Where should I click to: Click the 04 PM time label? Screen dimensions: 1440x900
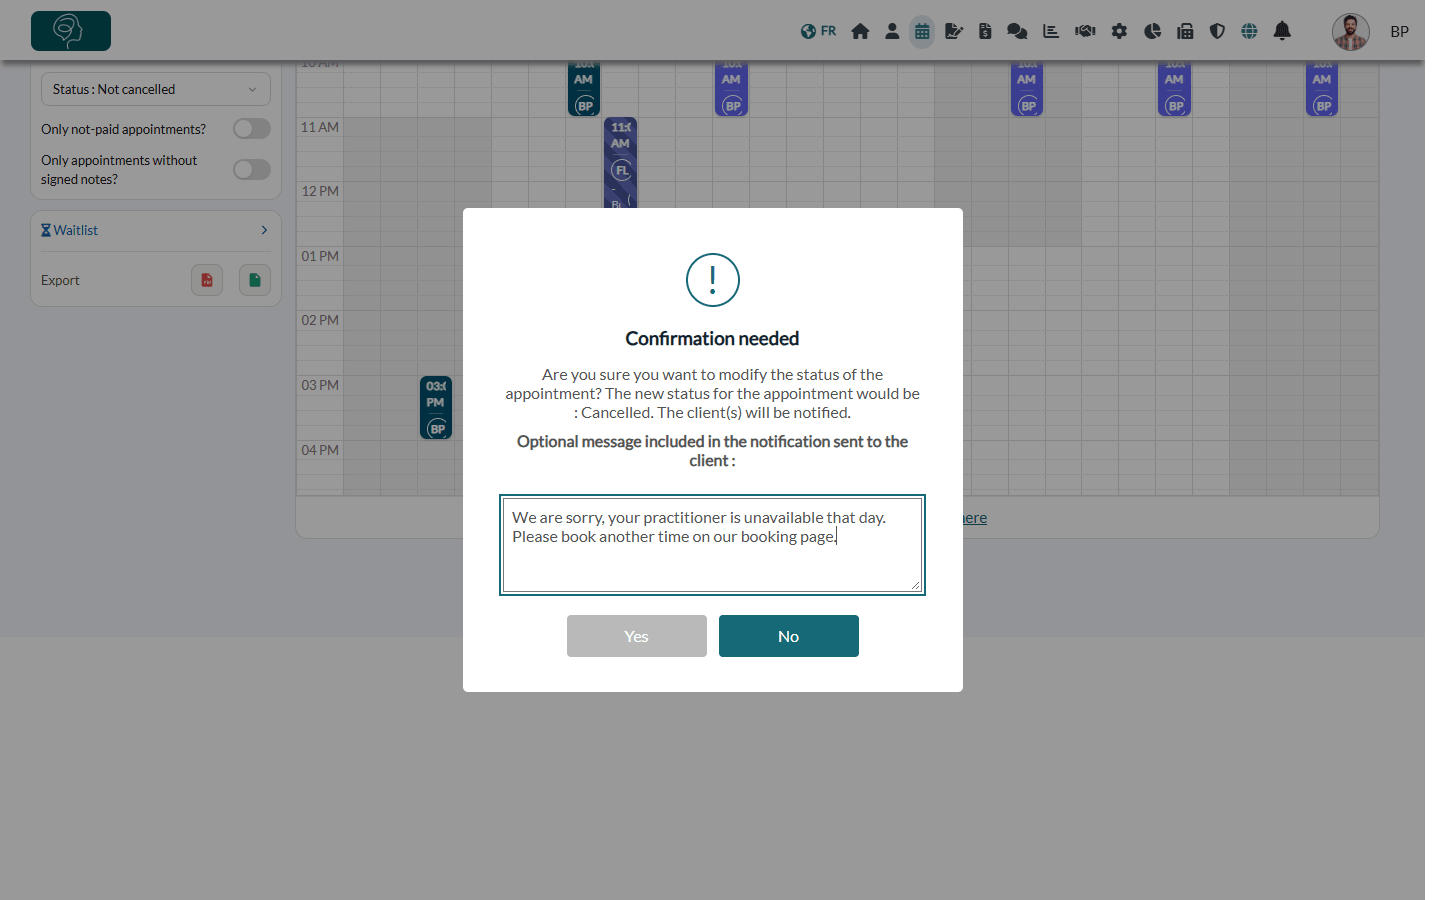tap(320, 450)
